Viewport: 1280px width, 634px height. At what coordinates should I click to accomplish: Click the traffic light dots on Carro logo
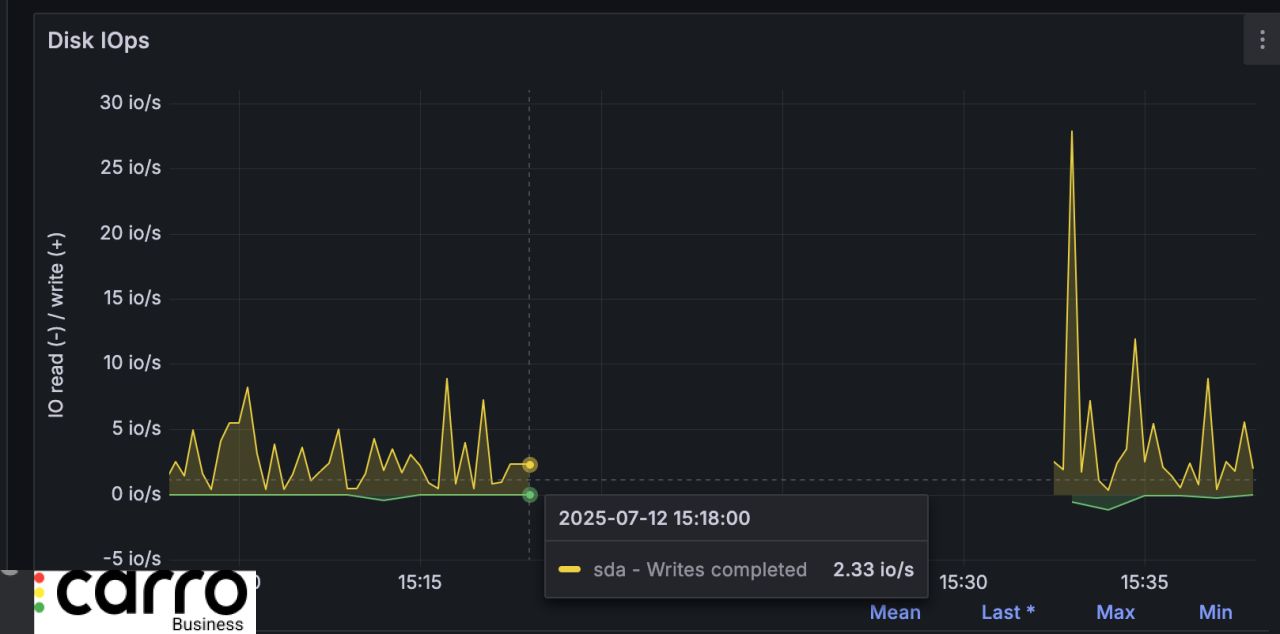pyautogui.click(x=39, y=593)
